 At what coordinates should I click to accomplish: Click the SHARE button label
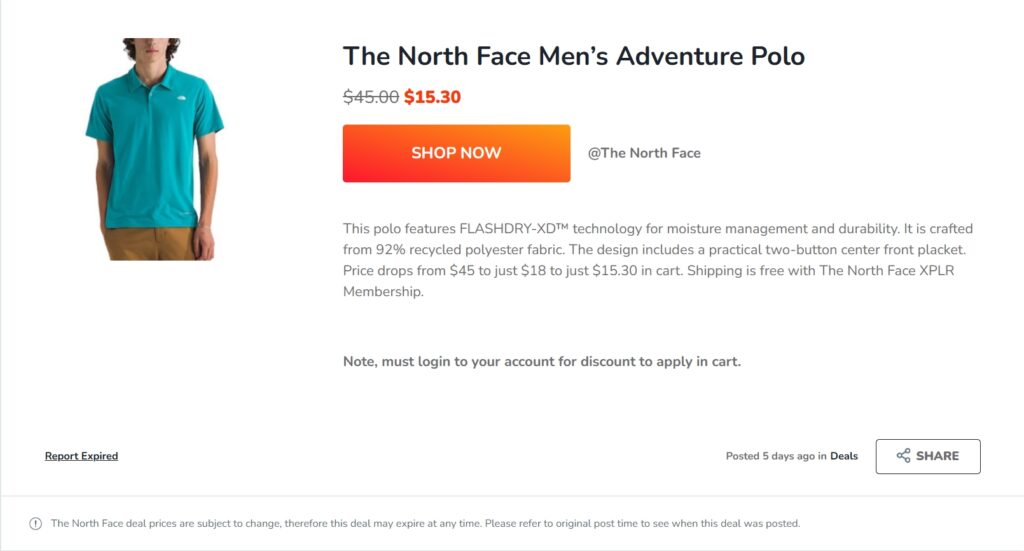pyautogui.click(x=937, y=456)
